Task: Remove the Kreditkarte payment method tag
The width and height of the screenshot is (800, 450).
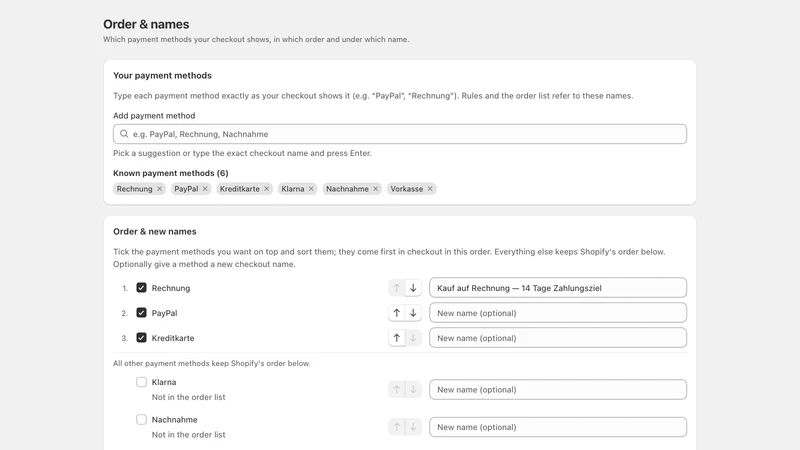Action: click(266, 189)
